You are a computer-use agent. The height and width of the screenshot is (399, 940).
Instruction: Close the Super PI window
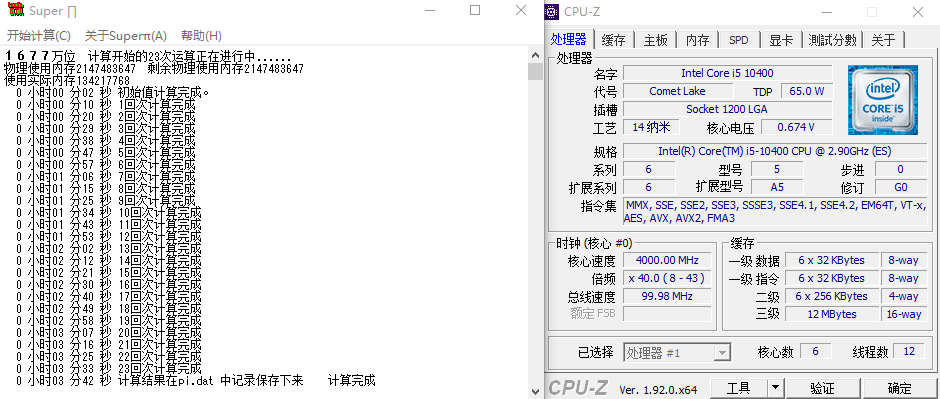[x=520, y=11]
